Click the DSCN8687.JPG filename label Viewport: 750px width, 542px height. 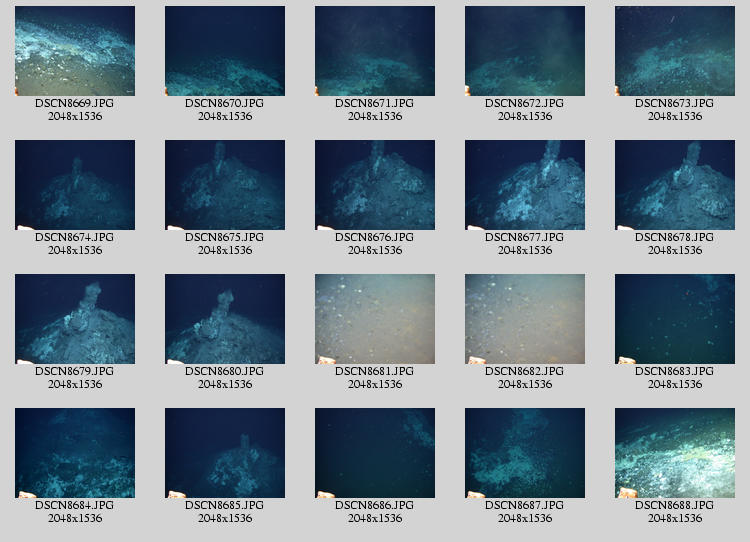coord(525,506)
